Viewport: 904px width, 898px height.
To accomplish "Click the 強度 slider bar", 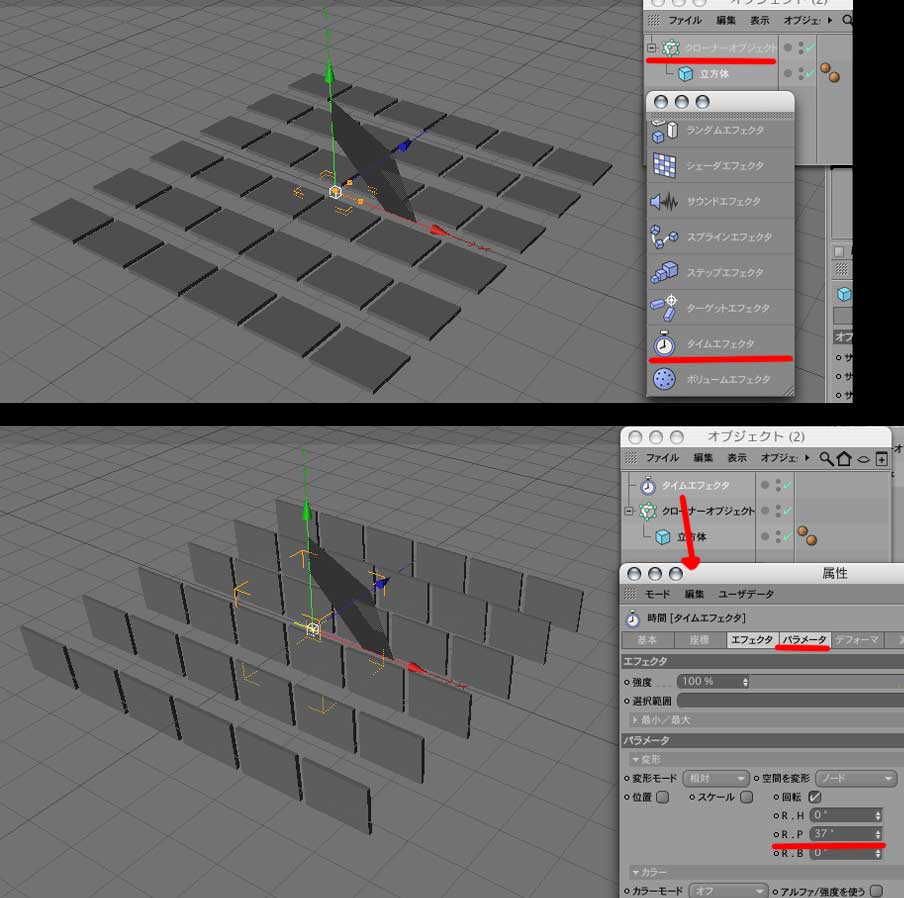I will coord(826,682).
